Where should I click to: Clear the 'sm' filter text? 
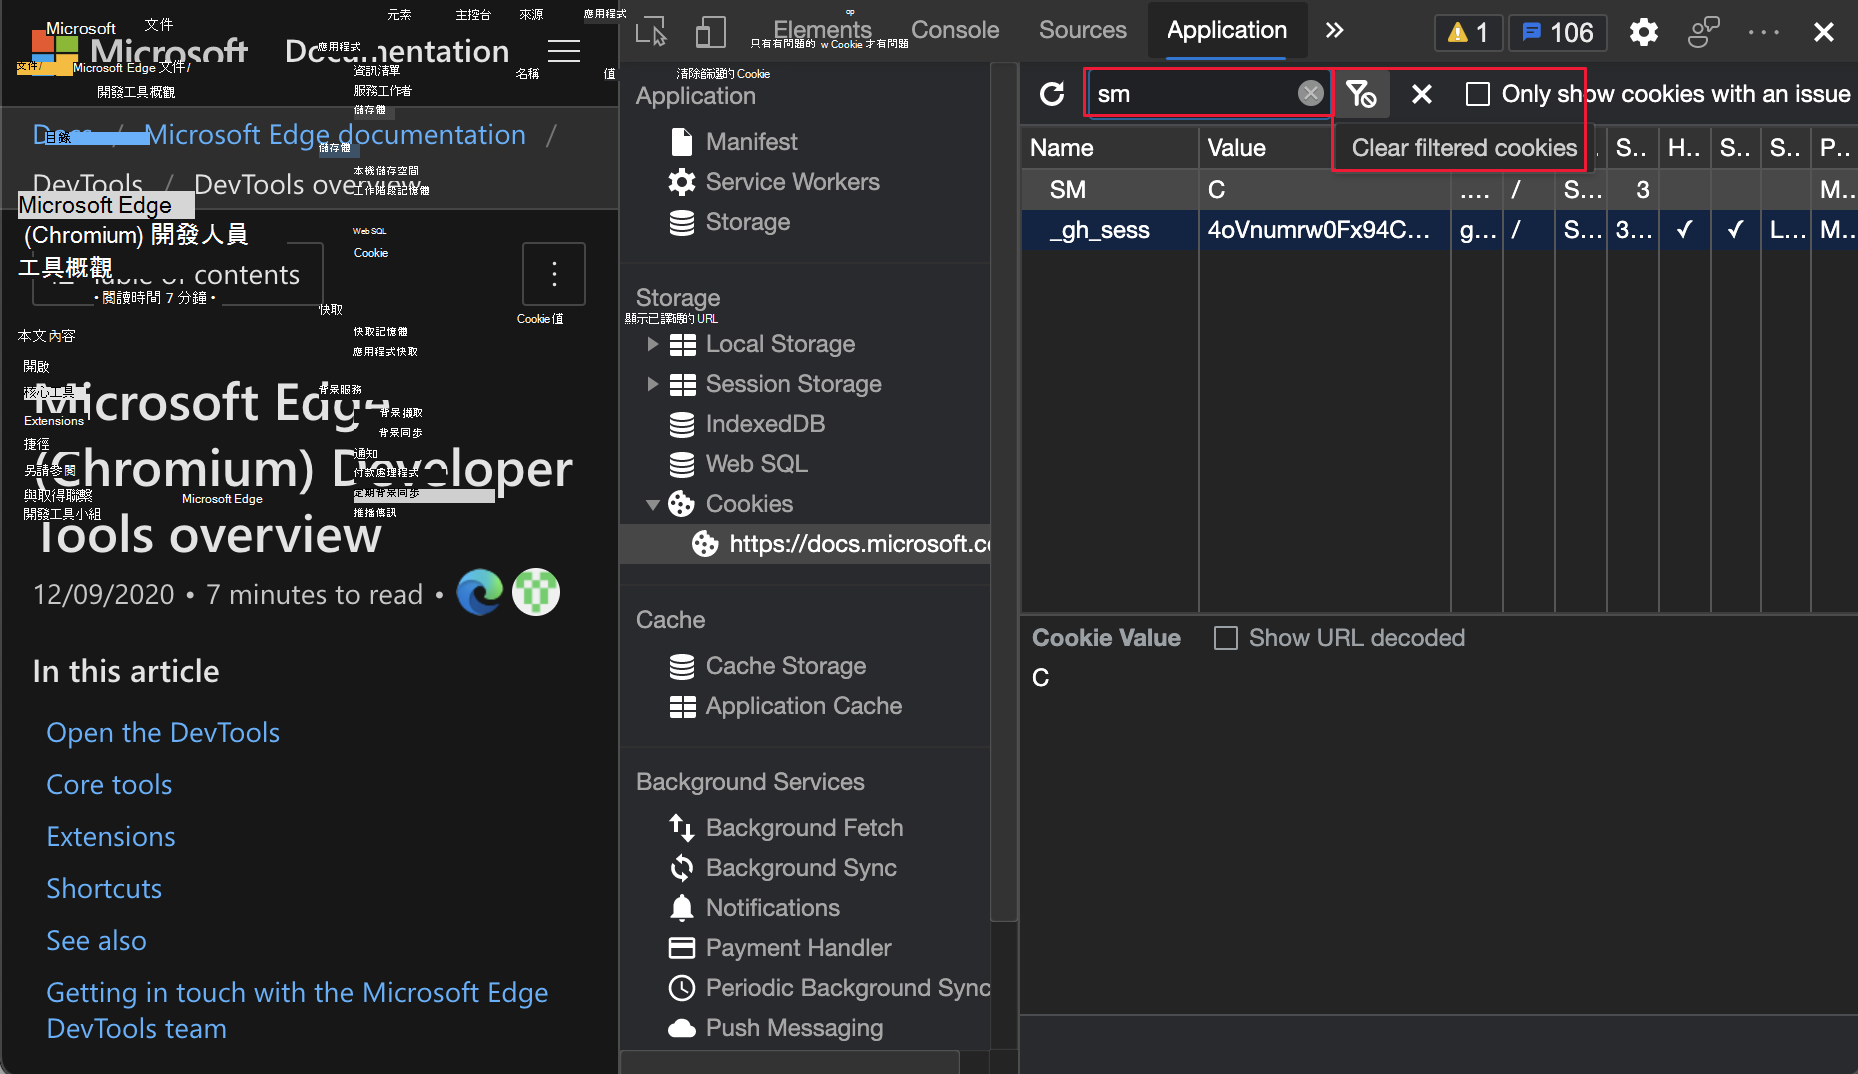click(1310, 93)
